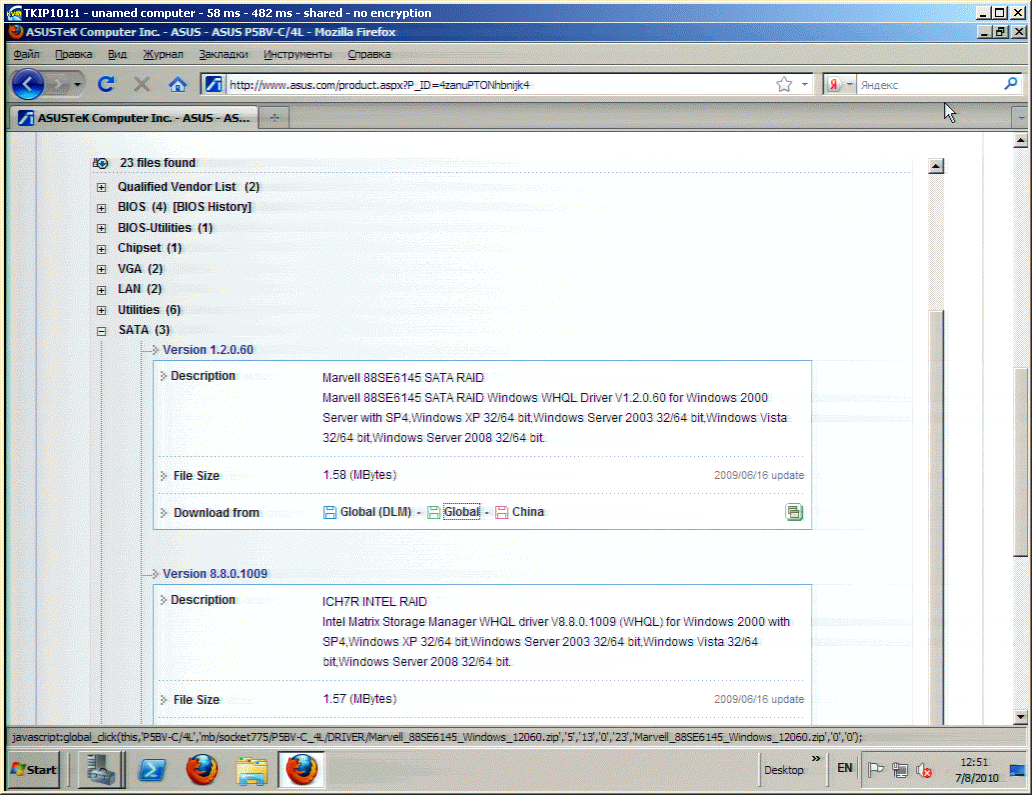
Task: Bookmark page with the star icon
Action: [x=784, y=84]
